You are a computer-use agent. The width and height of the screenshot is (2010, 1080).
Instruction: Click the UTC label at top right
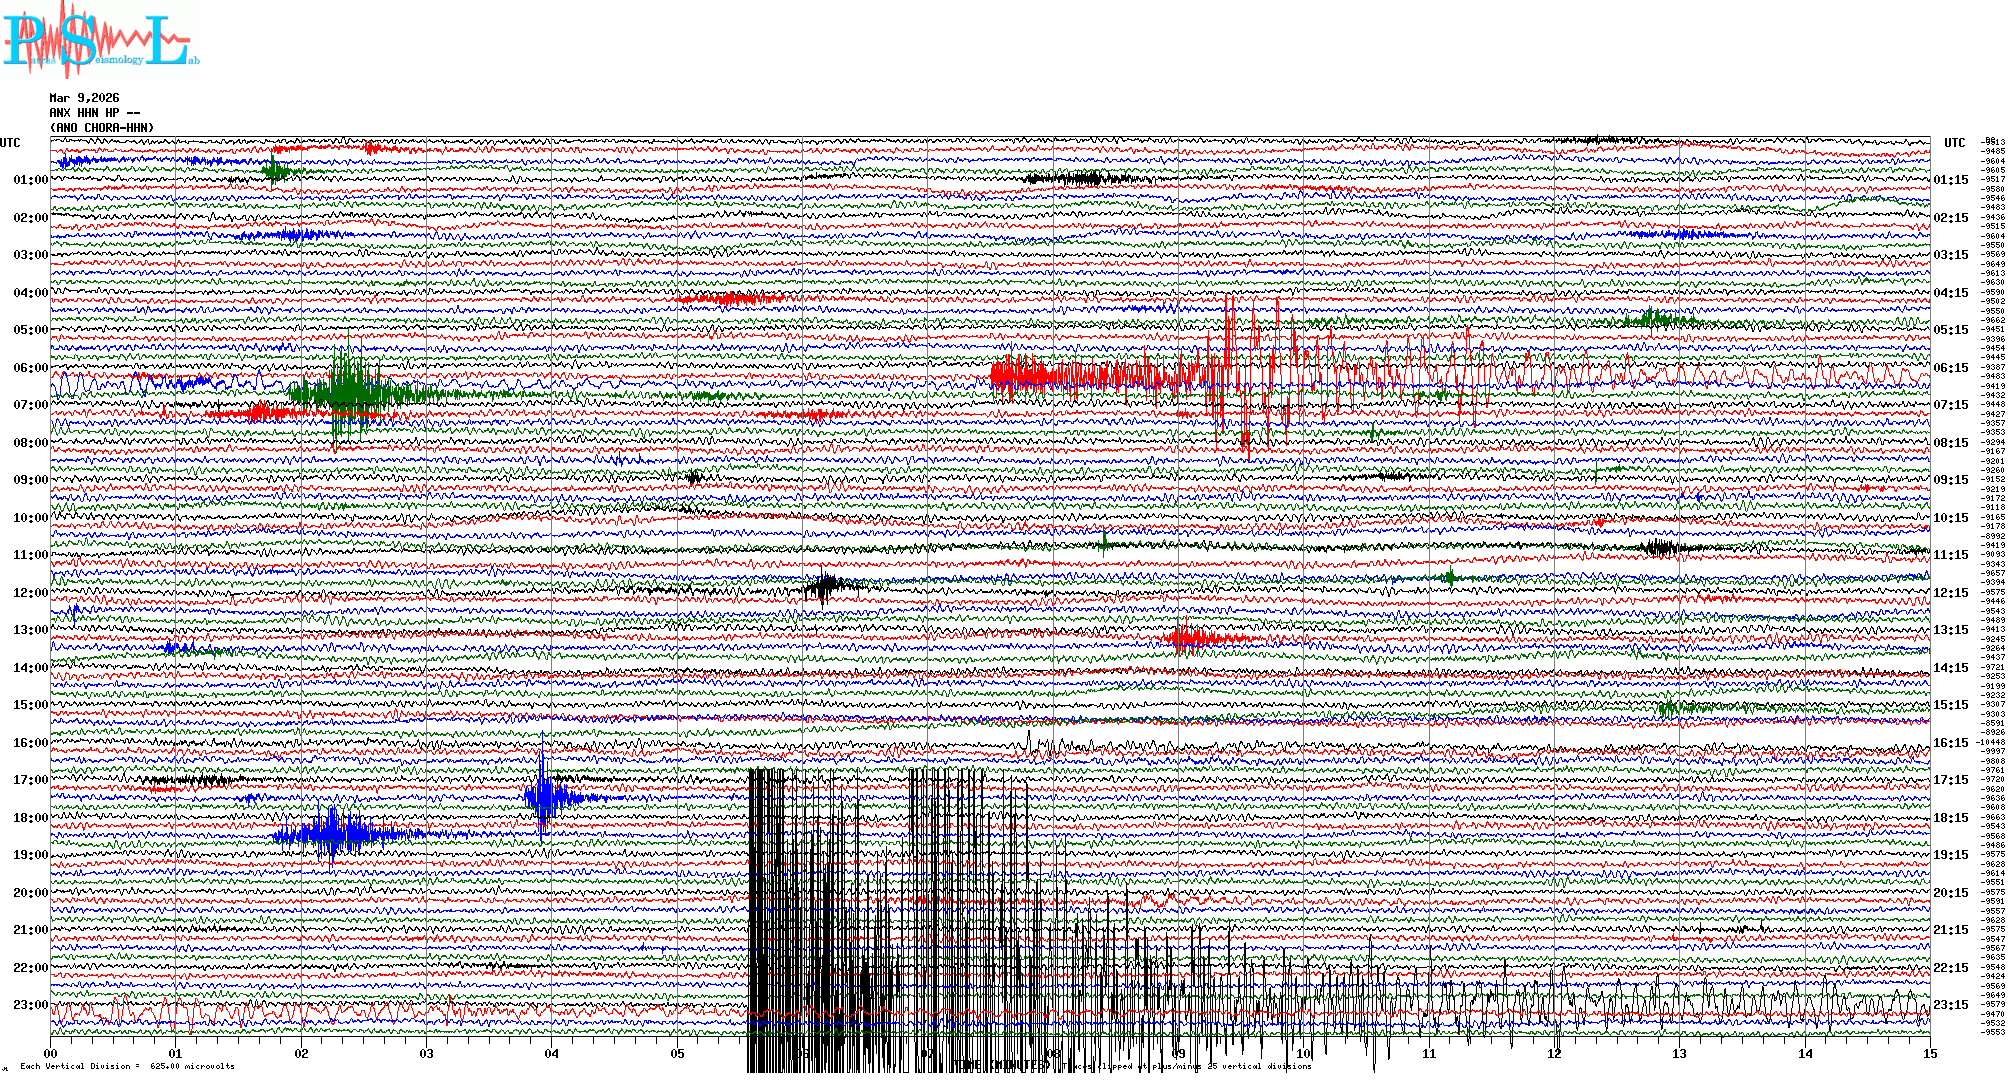(1954, 143)
